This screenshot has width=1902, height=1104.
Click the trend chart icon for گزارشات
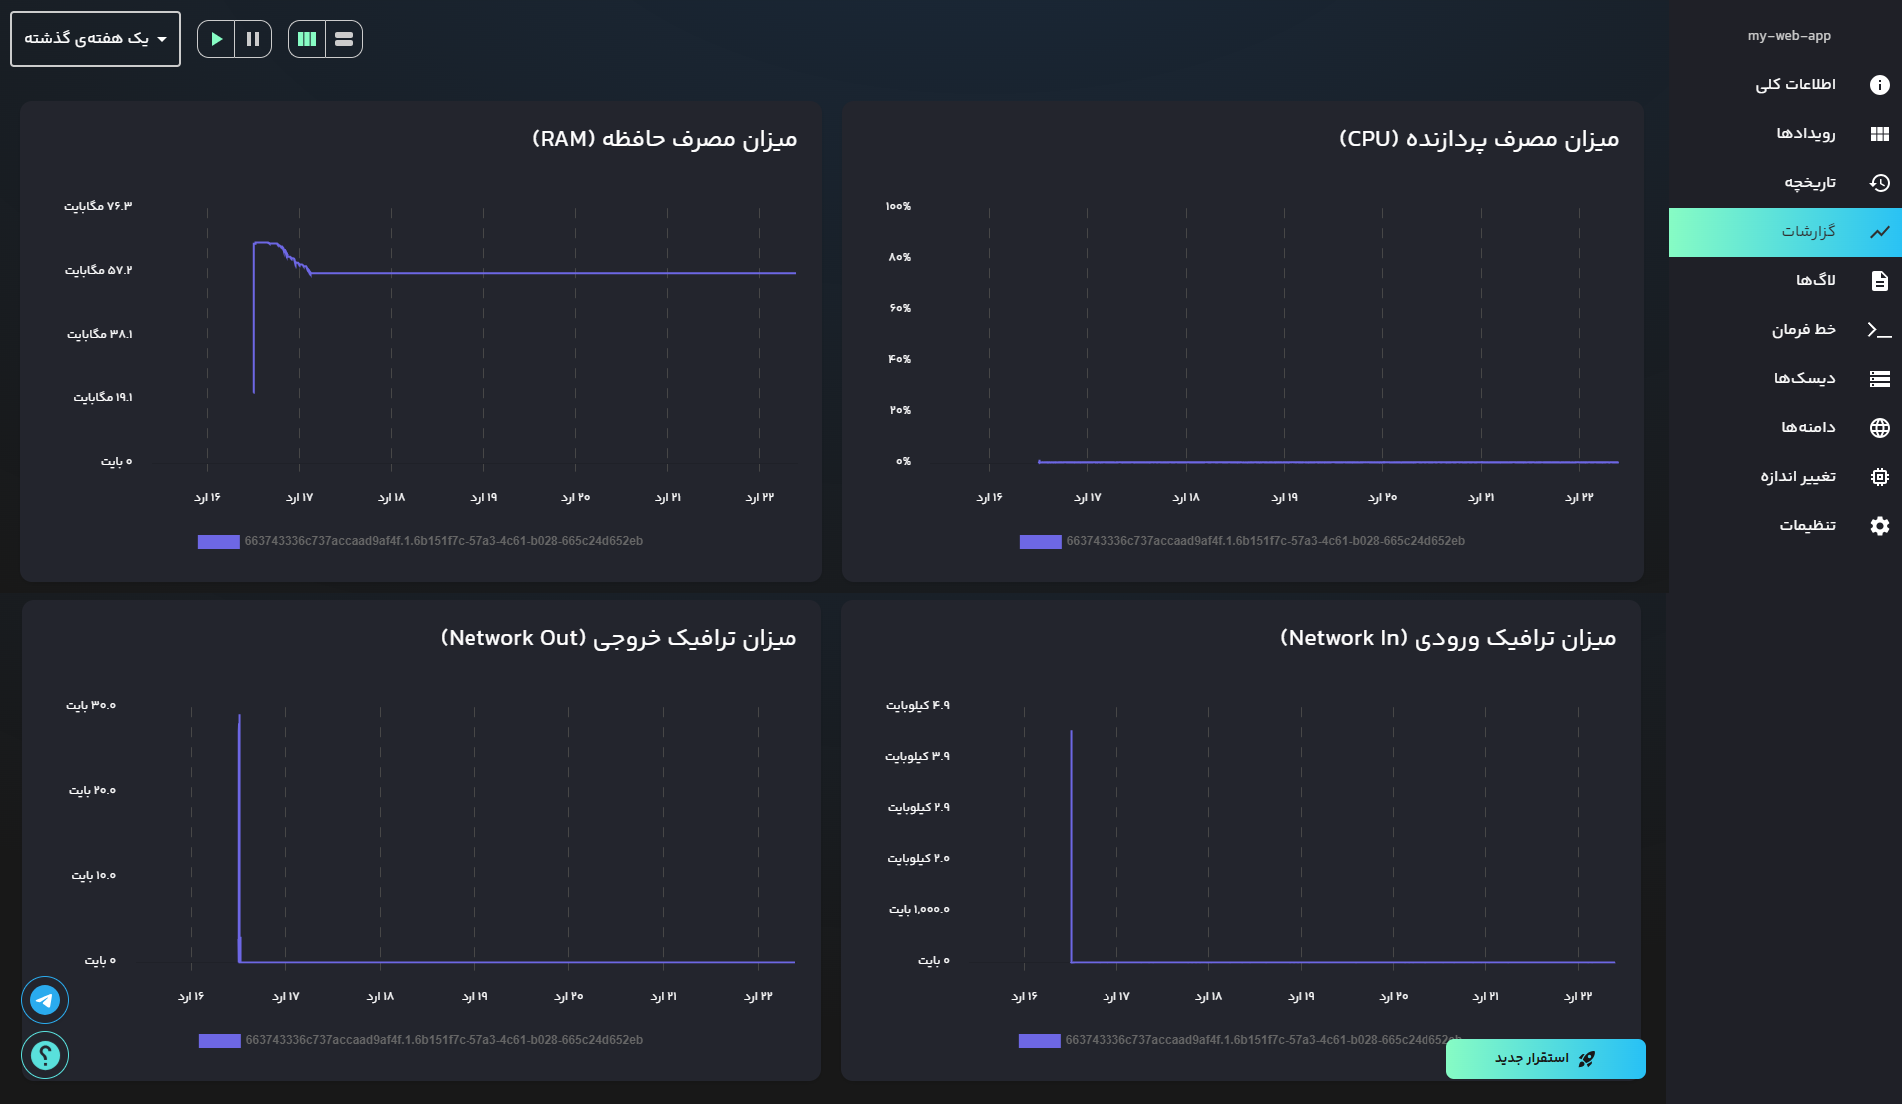click(1880, 232)
